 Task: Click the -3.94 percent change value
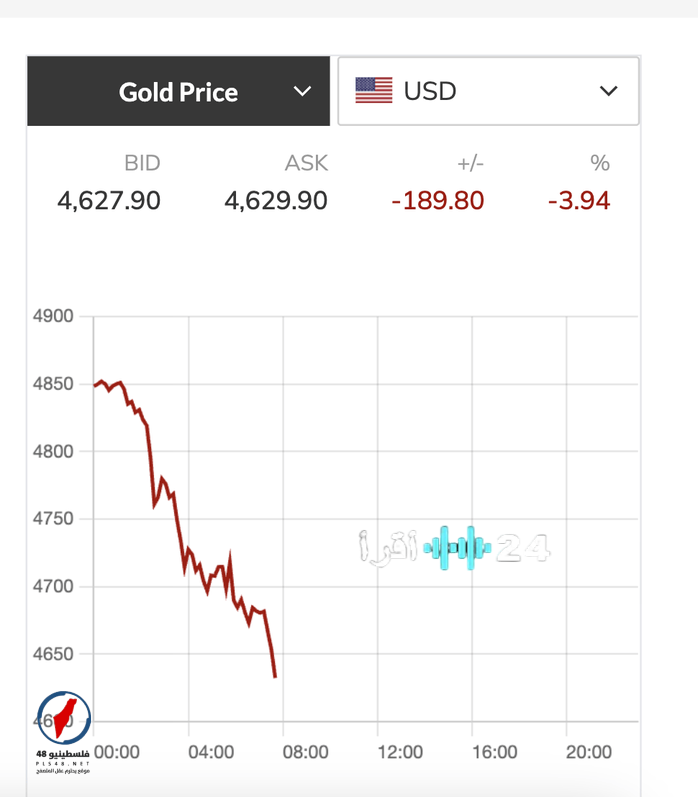click(x=579, y=200)
